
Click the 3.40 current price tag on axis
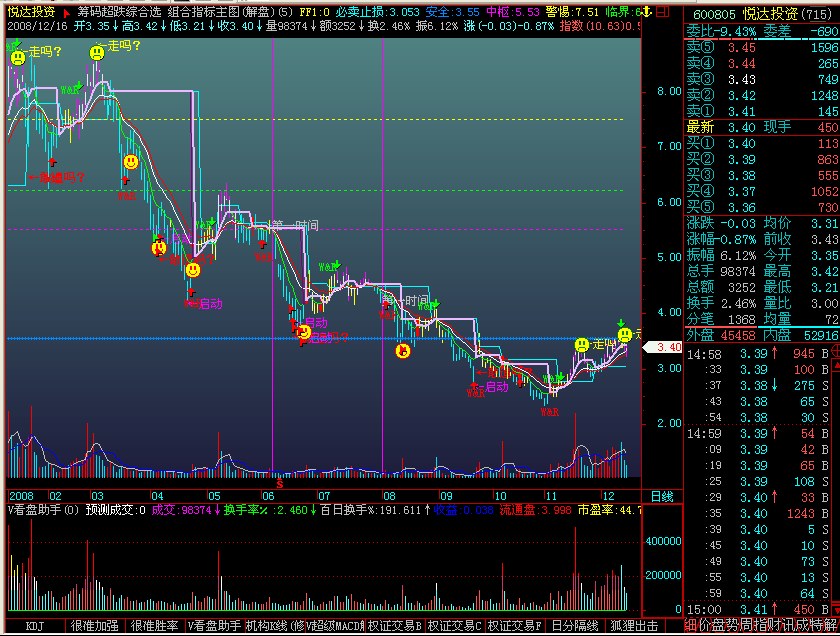coord(662,347)
